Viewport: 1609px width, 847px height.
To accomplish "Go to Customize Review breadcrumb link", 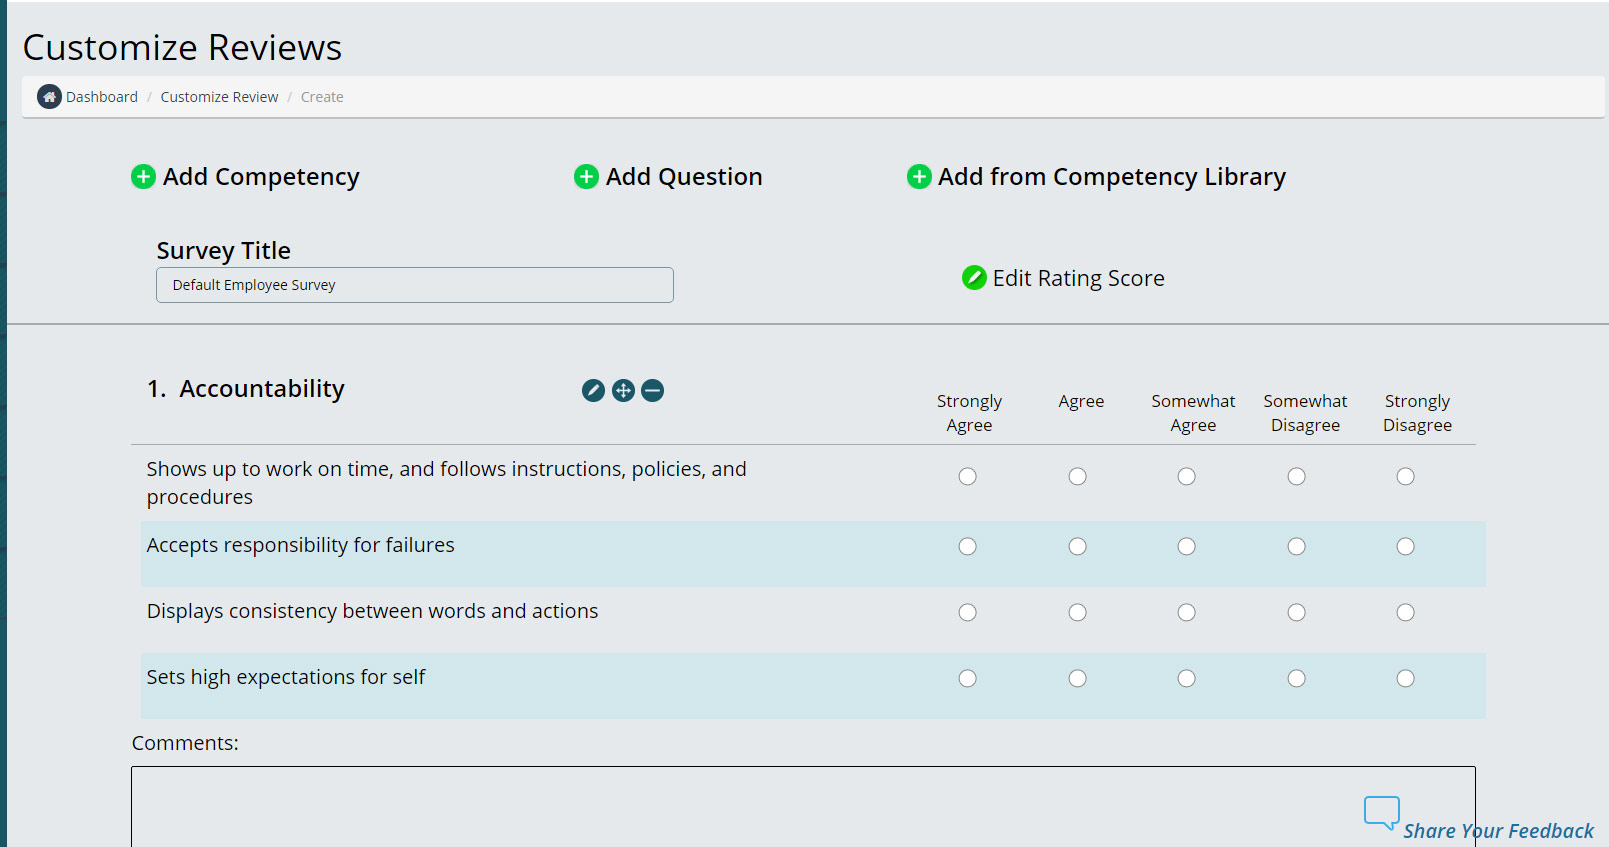I will coord(219,97).
